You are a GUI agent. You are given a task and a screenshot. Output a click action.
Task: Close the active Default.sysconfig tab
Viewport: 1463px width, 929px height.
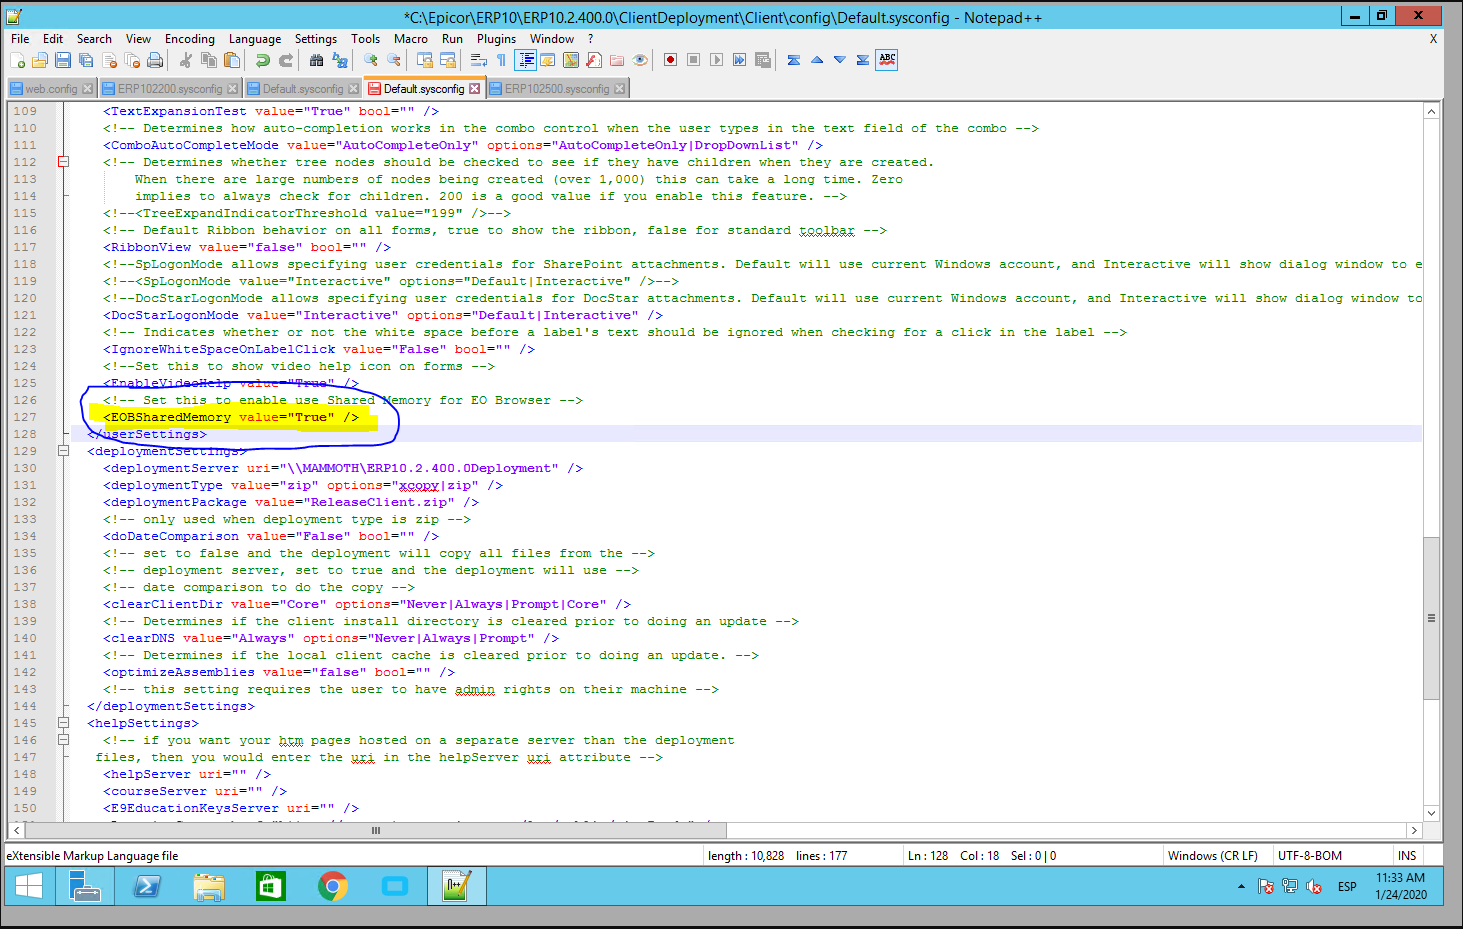[x=474, y=89]
